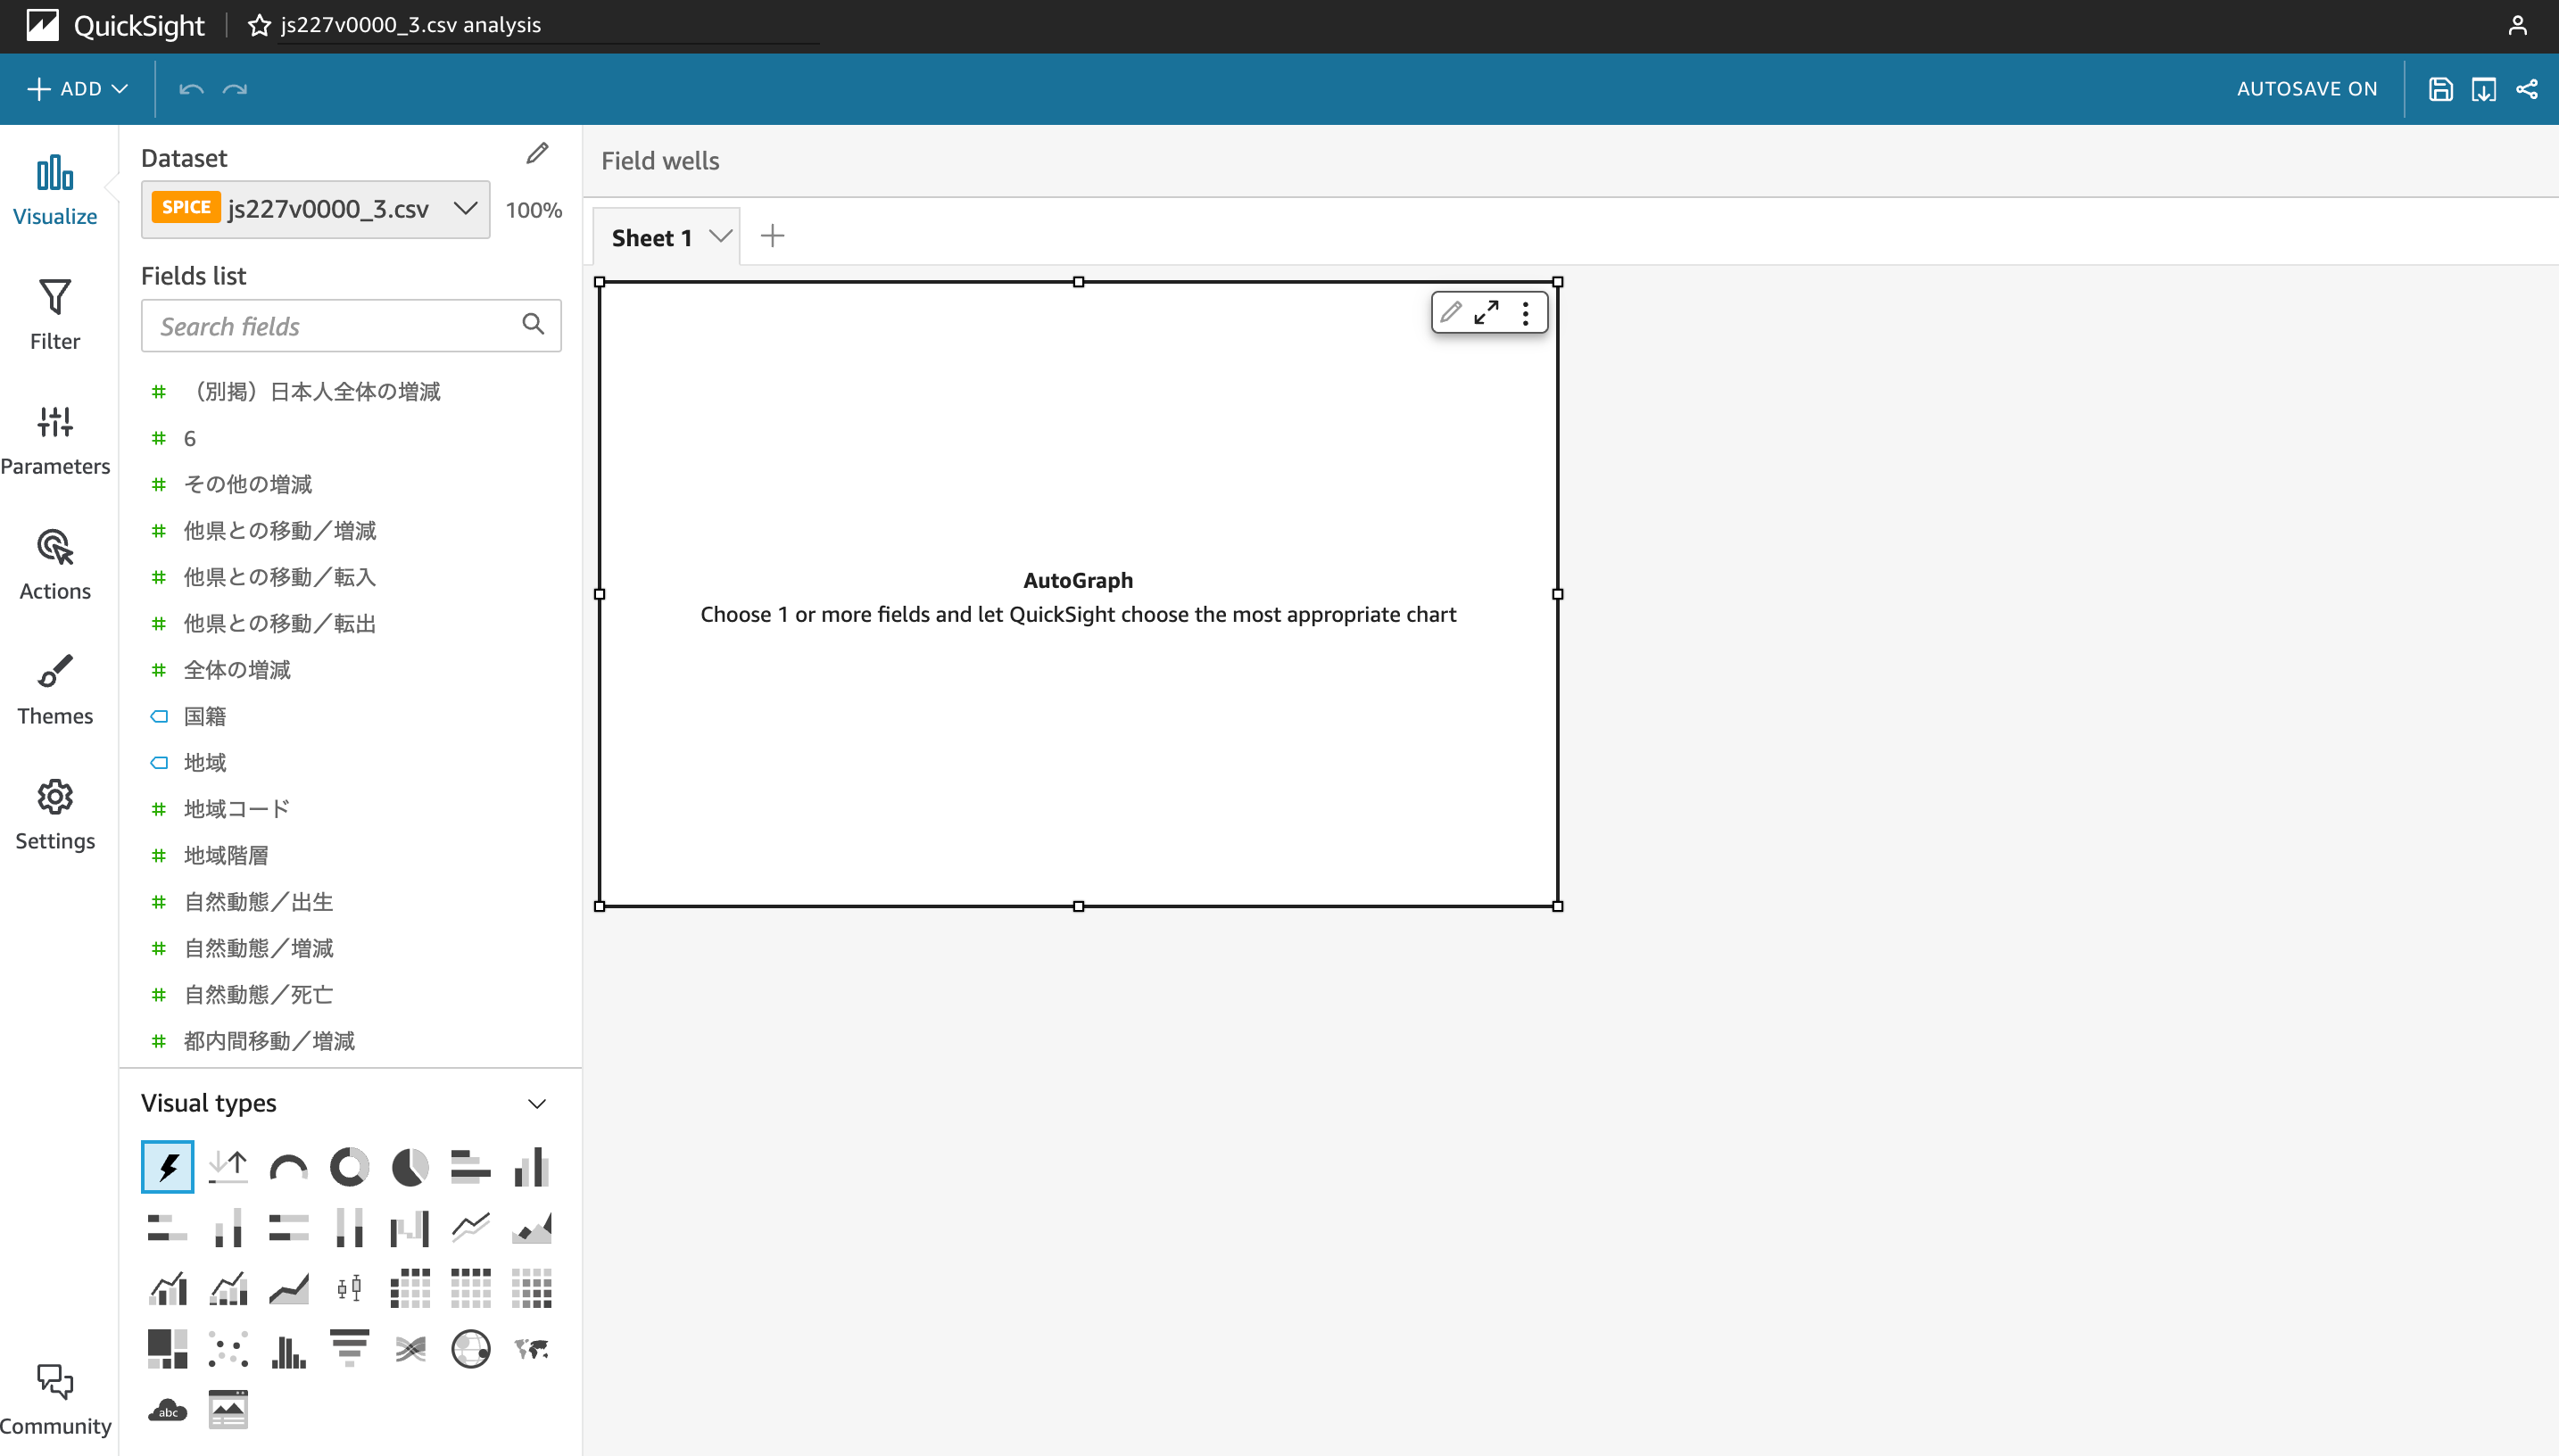Viewport: 2559px width, 1456px height.
Task: Open the ADD dropdown menu
Action: tap(78, 89)
